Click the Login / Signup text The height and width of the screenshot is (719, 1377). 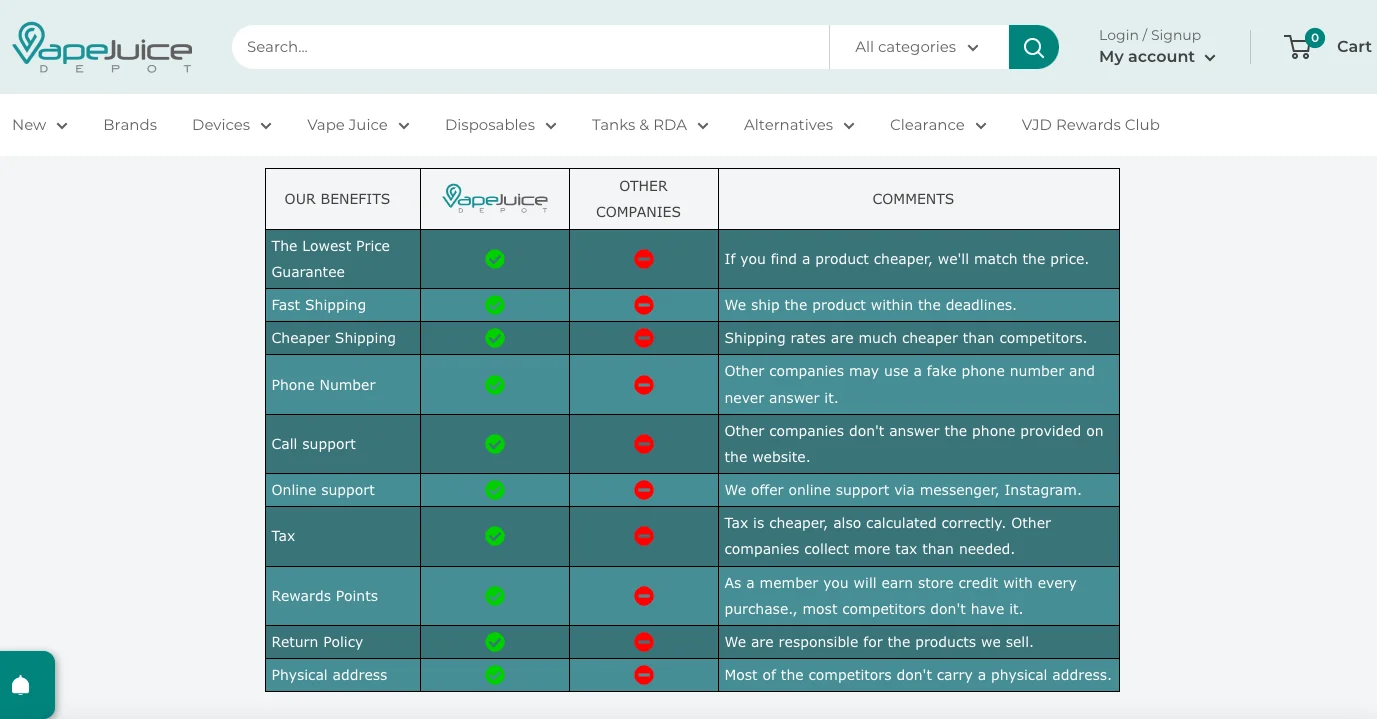(1150, 35)
